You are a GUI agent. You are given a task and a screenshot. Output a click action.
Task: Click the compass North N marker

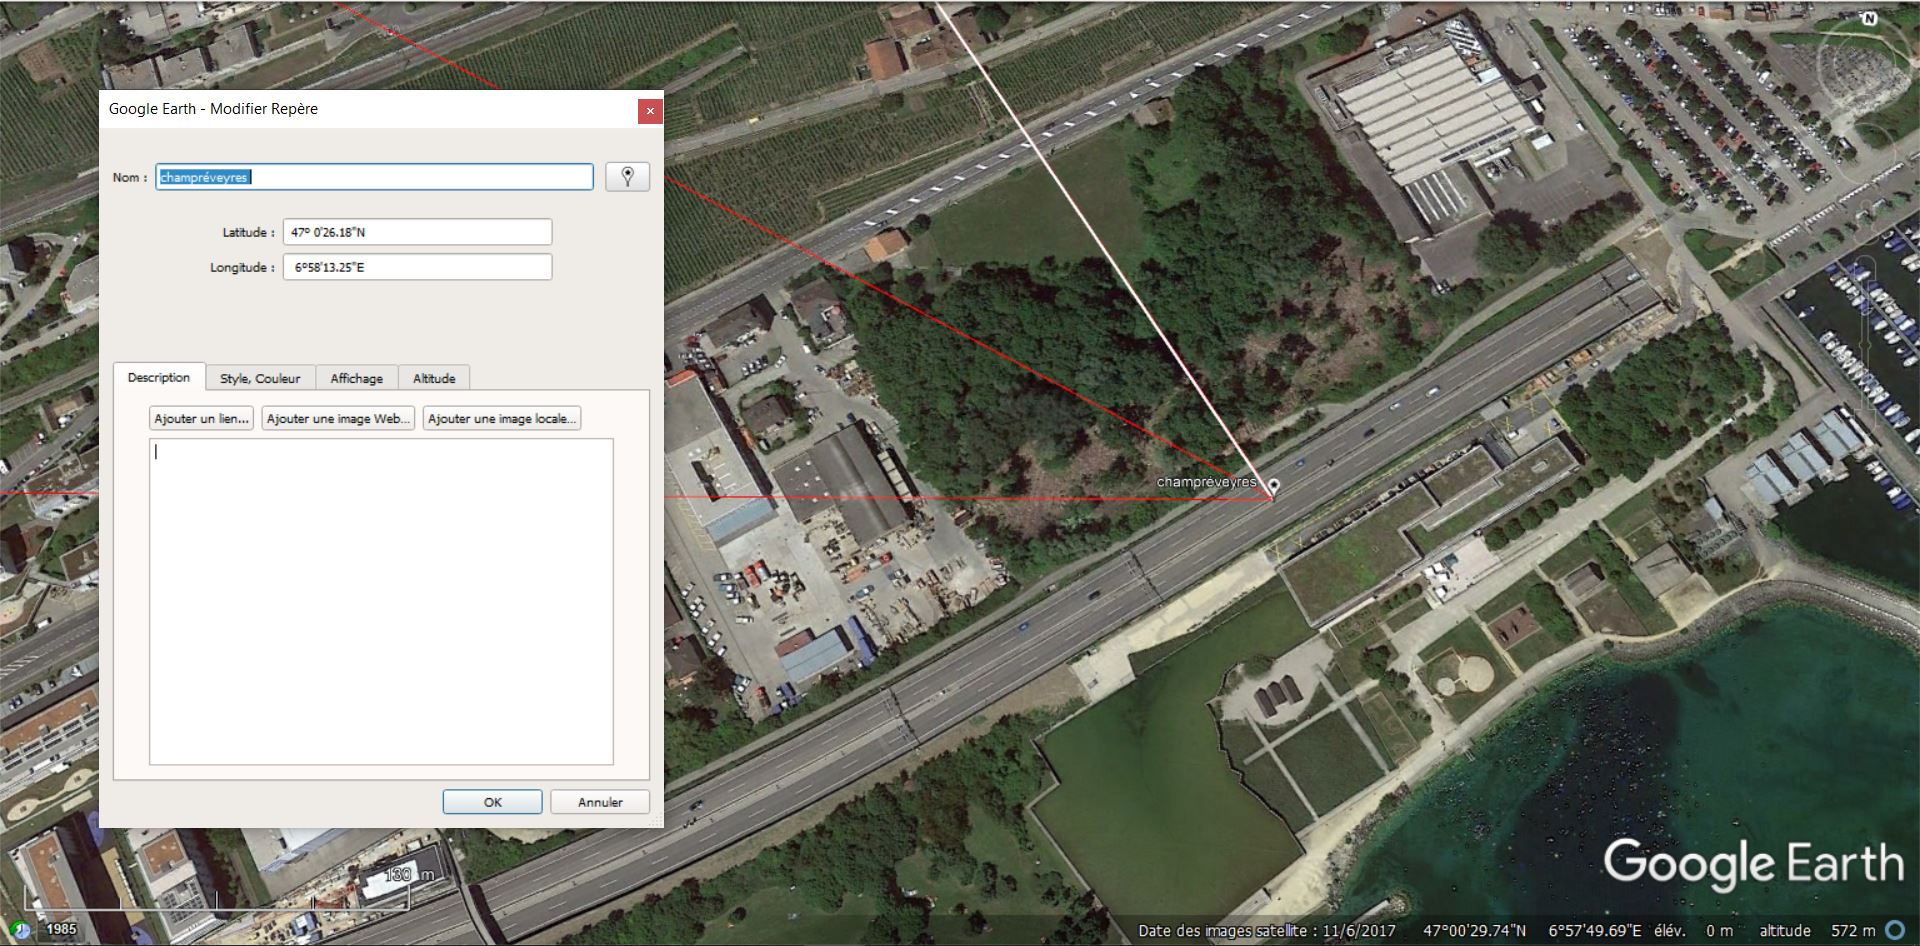click(1868, 19)
